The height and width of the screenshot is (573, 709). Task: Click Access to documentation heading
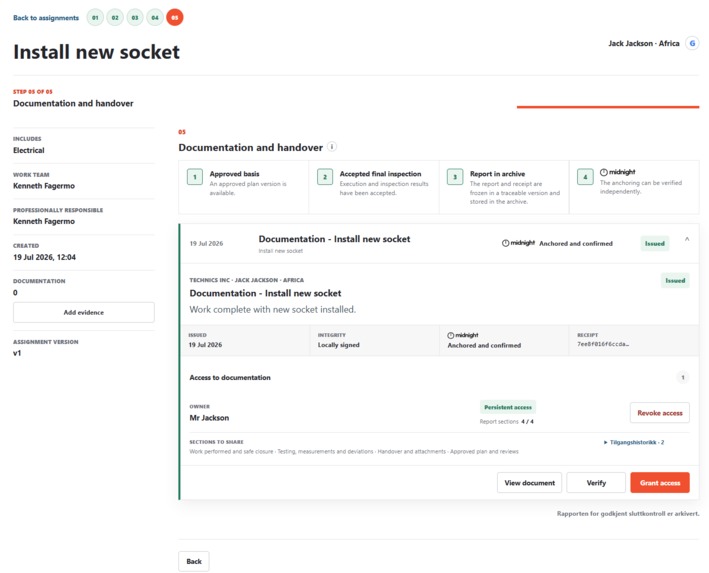230,377
